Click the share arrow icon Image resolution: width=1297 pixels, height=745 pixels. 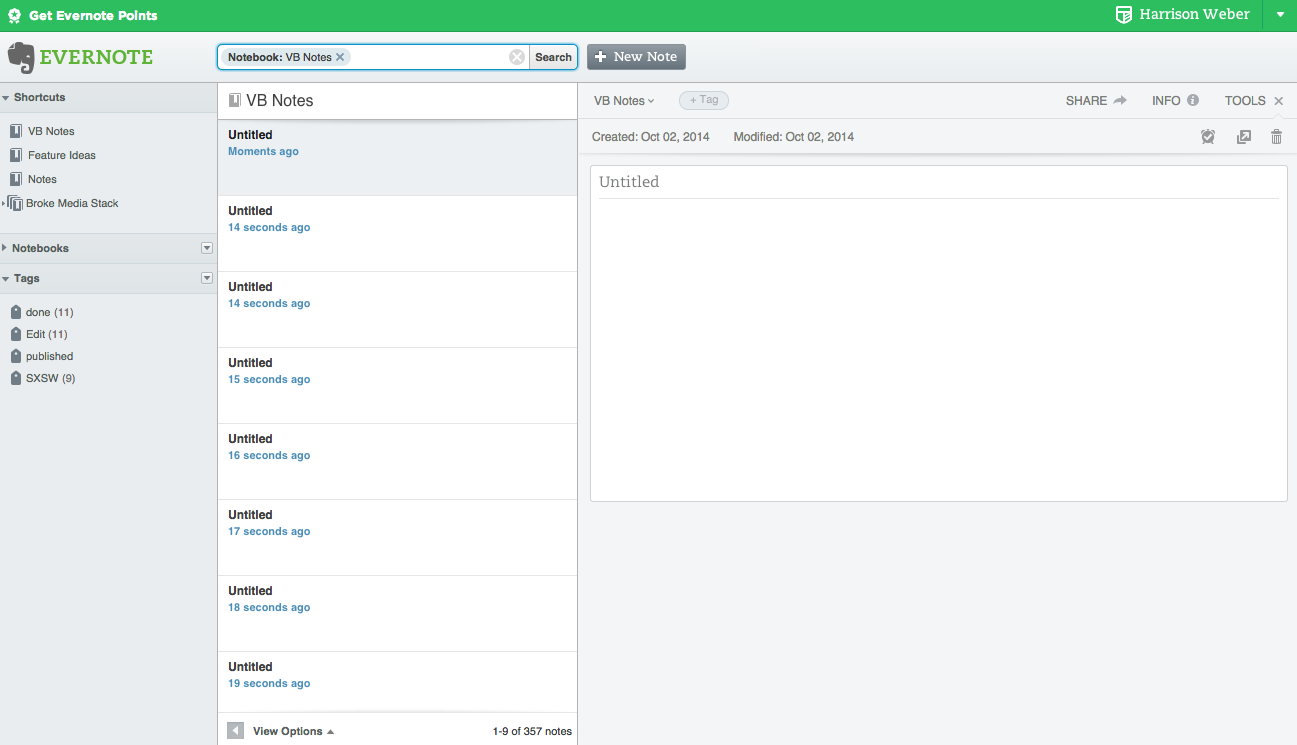pyautogui.click(x=1120, y=100)
